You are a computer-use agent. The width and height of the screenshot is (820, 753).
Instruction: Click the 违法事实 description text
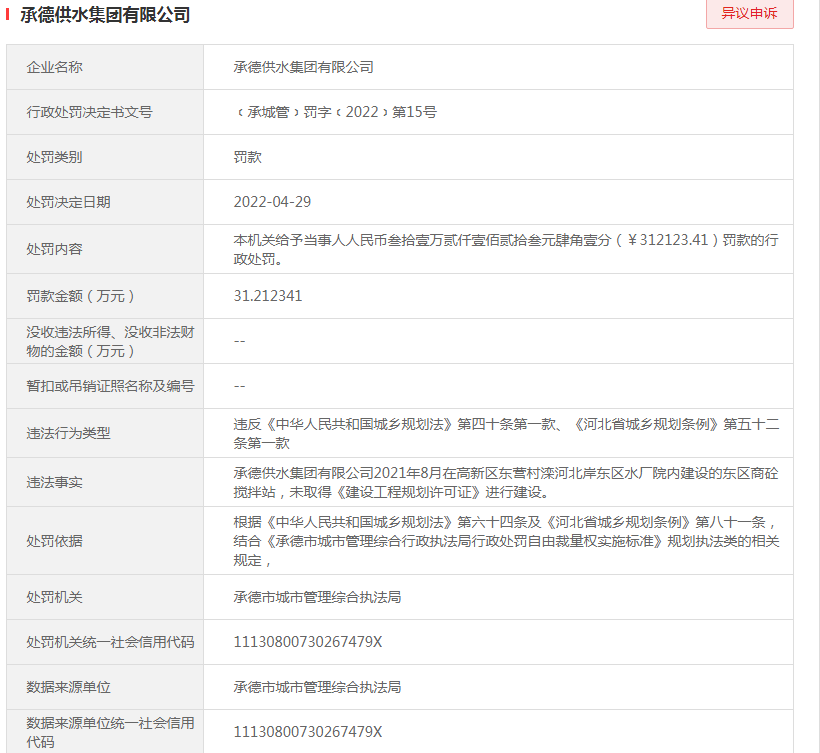click(505, 482)
